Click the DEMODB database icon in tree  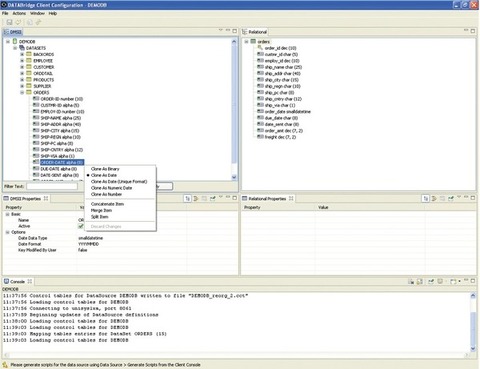15,41
